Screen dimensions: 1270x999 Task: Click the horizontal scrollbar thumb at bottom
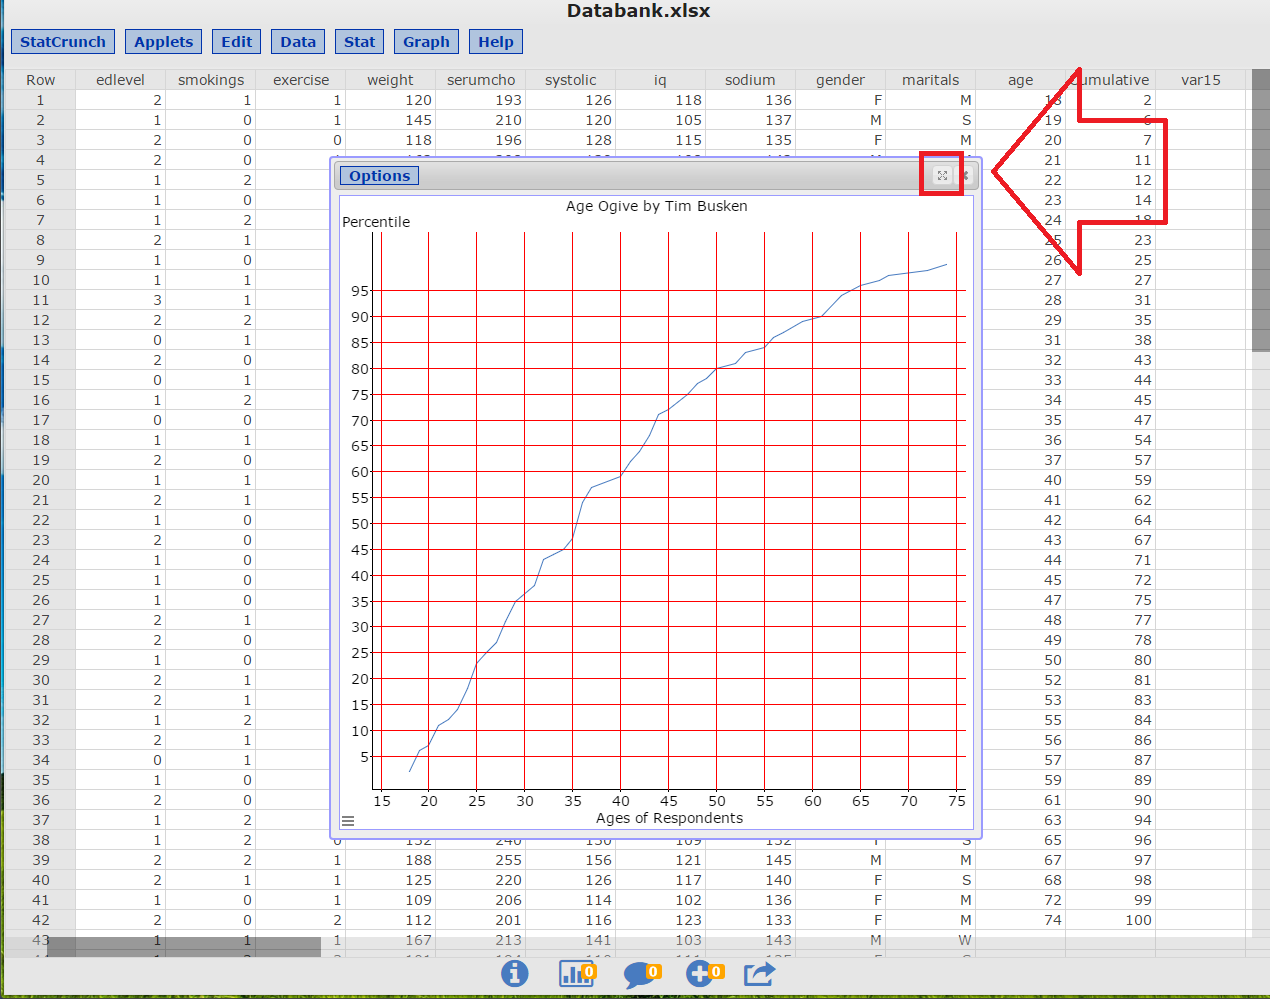click(184, 946)
